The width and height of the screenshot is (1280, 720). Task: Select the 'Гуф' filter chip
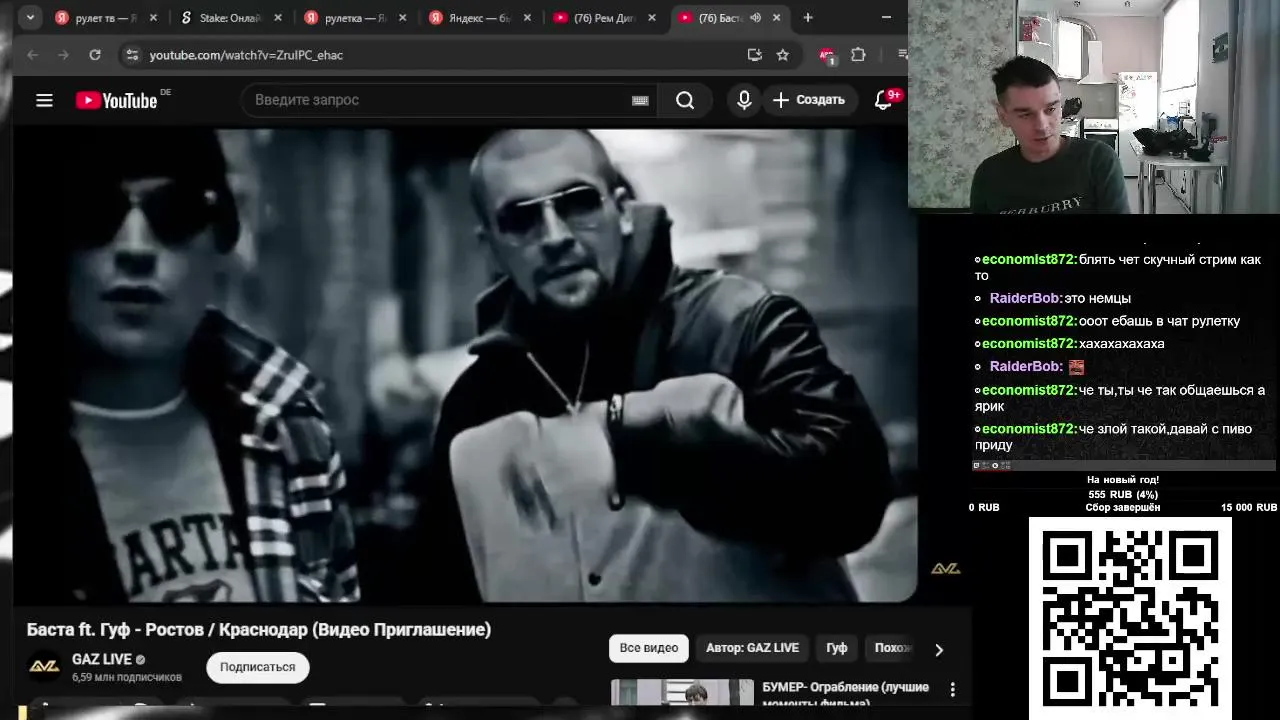[837, 648]
